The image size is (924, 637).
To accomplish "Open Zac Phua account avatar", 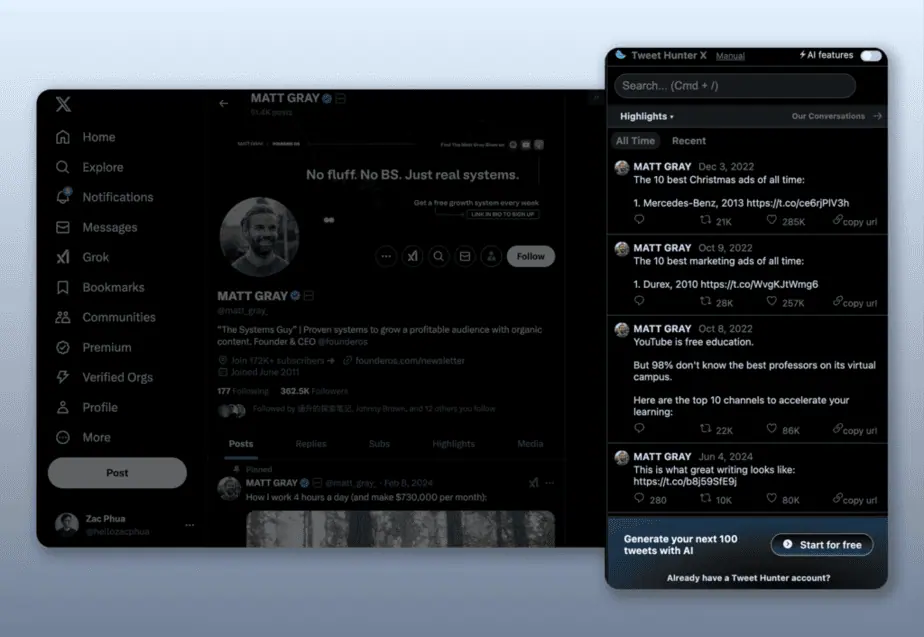I will (x=67, y=524).
